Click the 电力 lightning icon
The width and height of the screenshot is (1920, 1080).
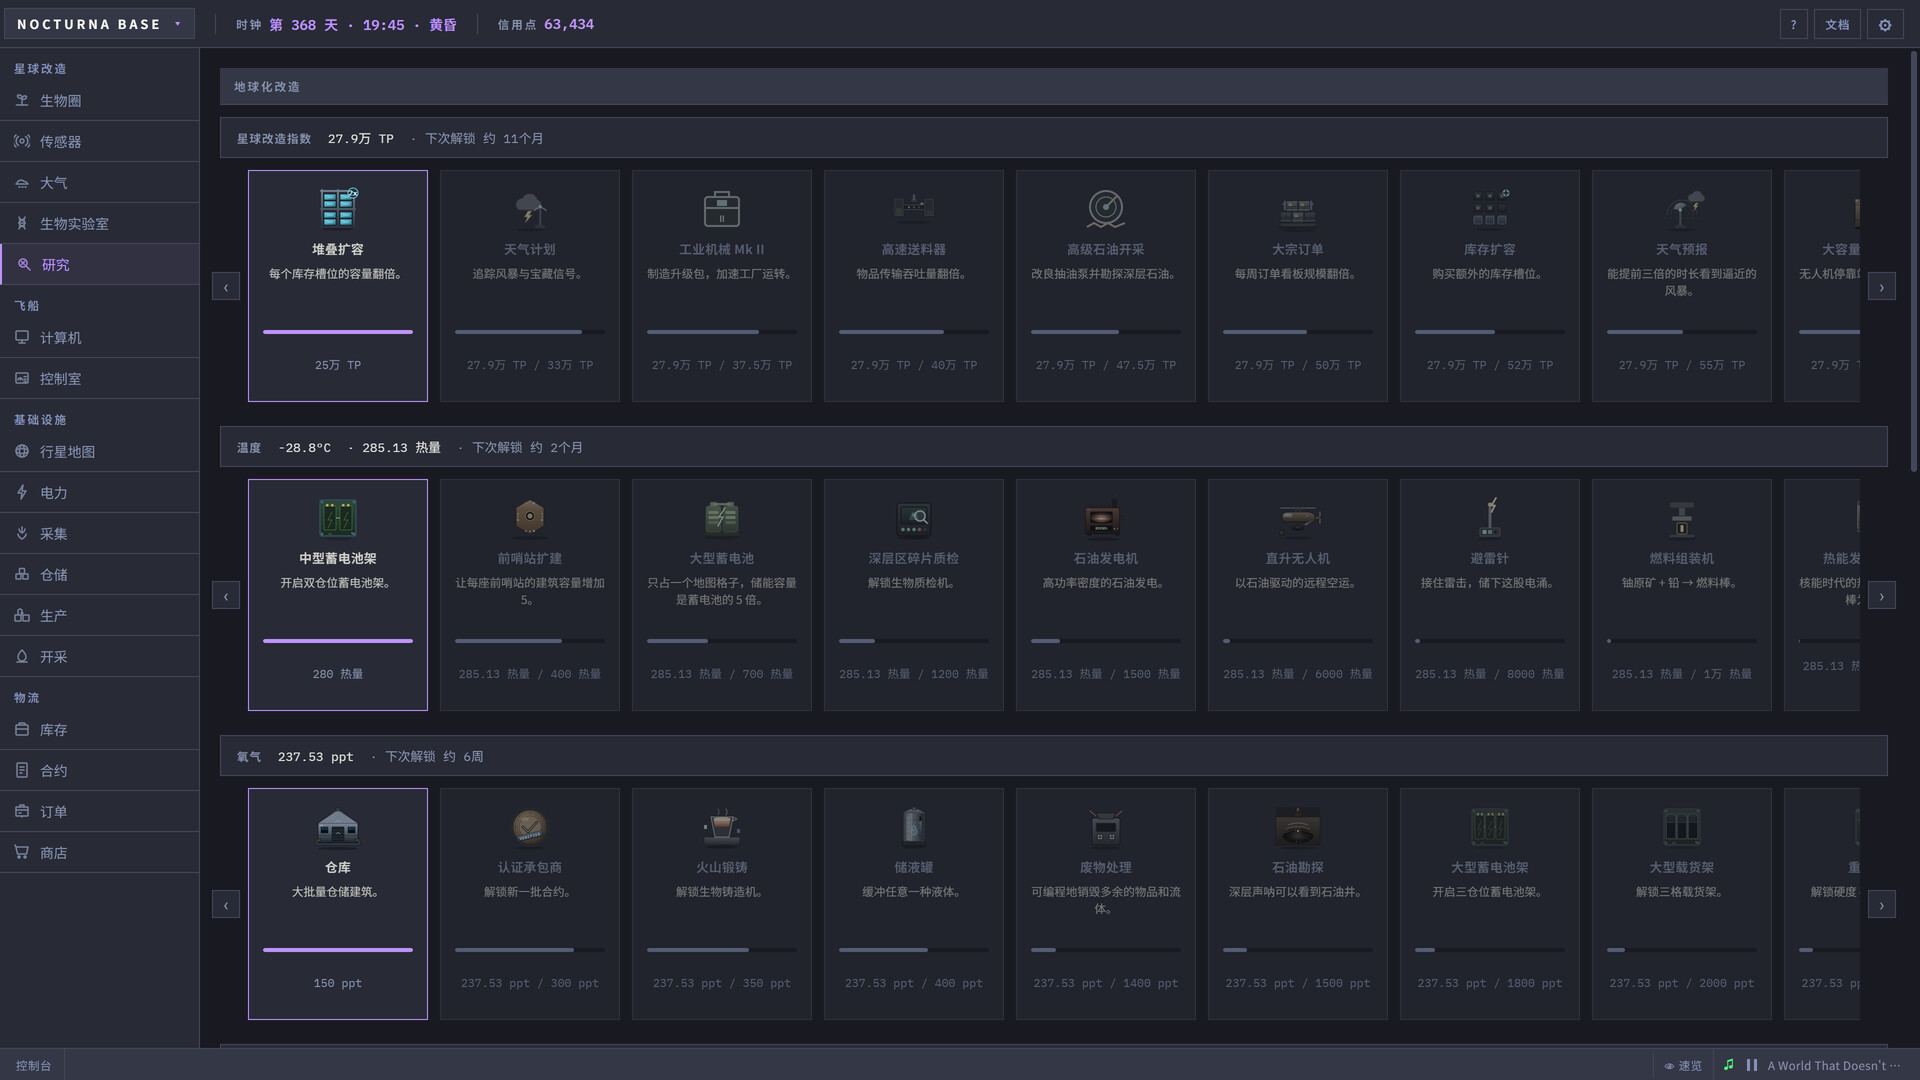point(22,493)
